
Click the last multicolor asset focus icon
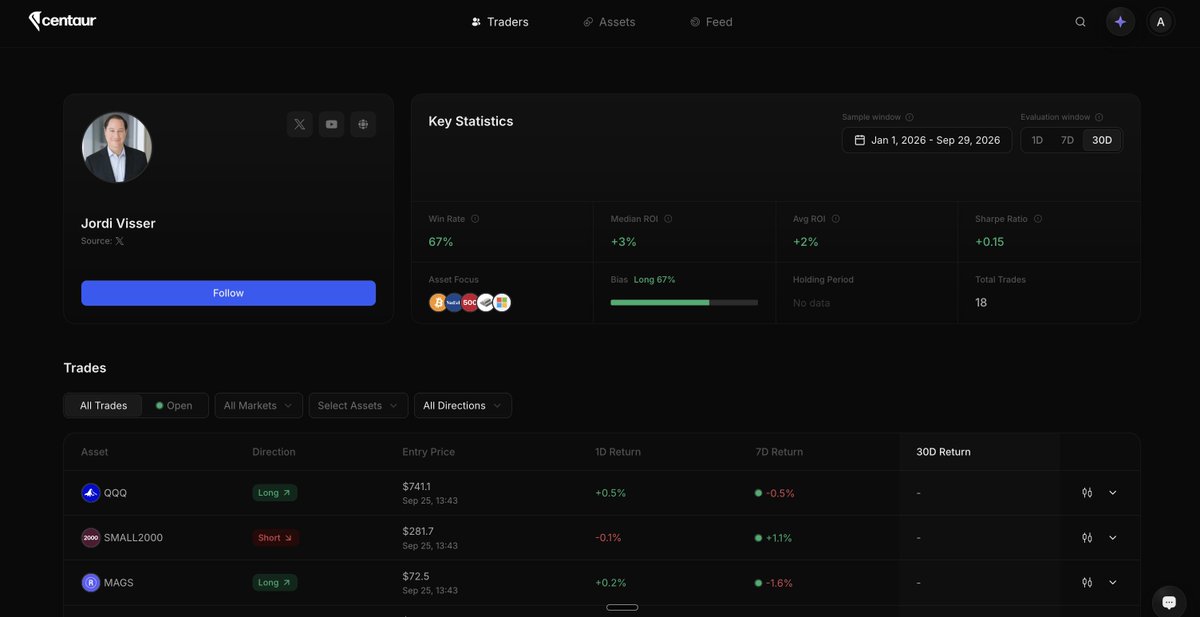click(502, 302)
